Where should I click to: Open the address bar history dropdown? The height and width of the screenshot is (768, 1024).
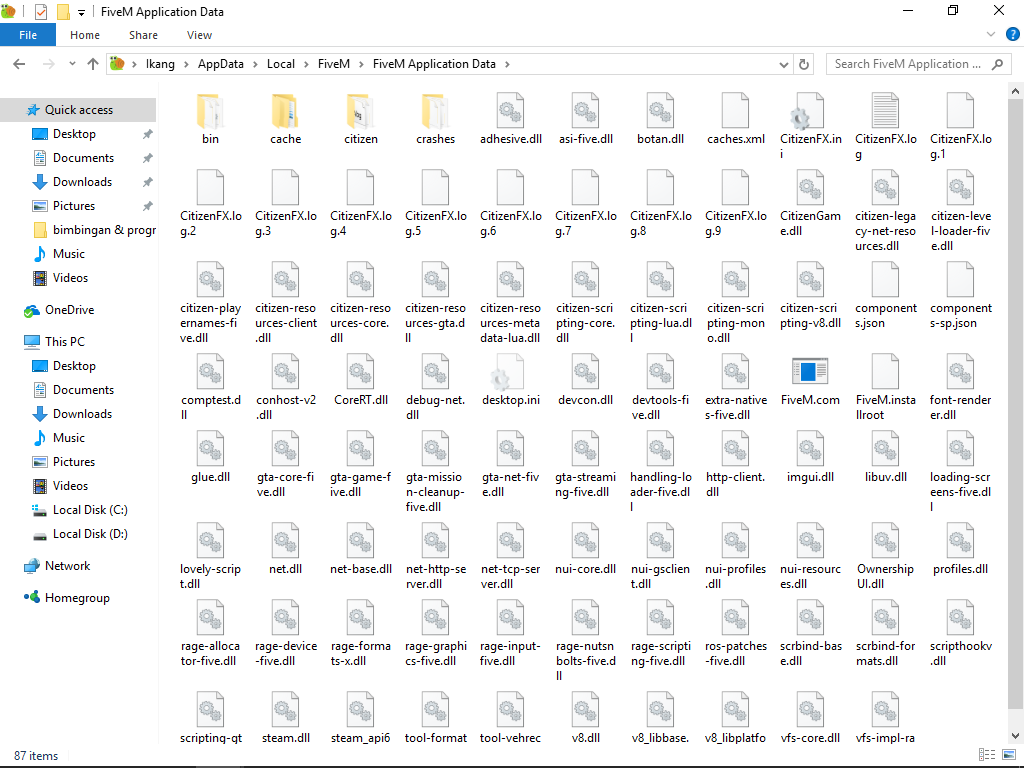784,64
